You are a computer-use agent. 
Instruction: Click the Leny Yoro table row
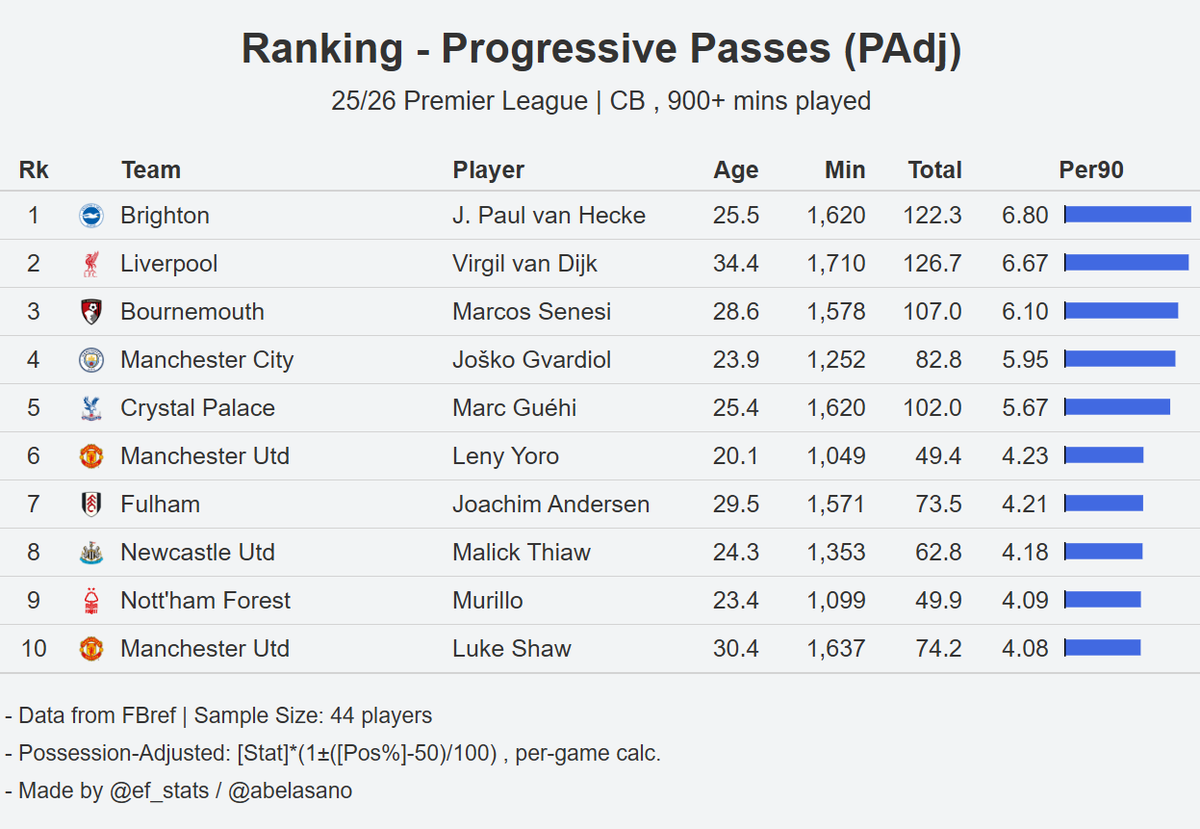tap(600, 456)
